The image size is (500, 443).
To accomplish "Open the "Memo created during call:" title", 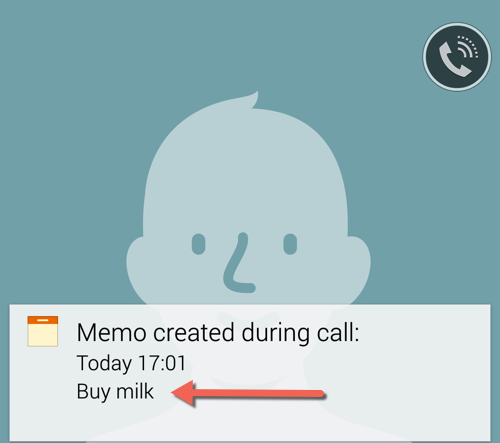I will [218, 333].
